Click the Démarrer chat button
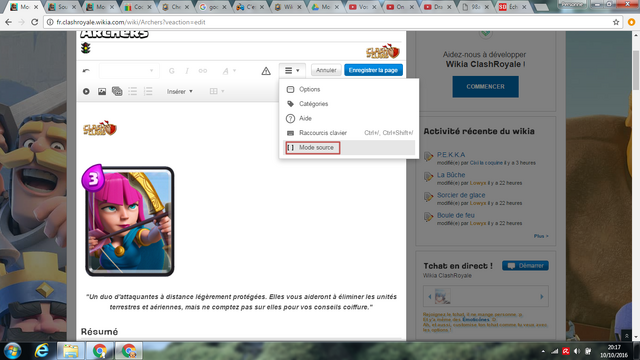This screenshot has width=640, height=360. 525,266
